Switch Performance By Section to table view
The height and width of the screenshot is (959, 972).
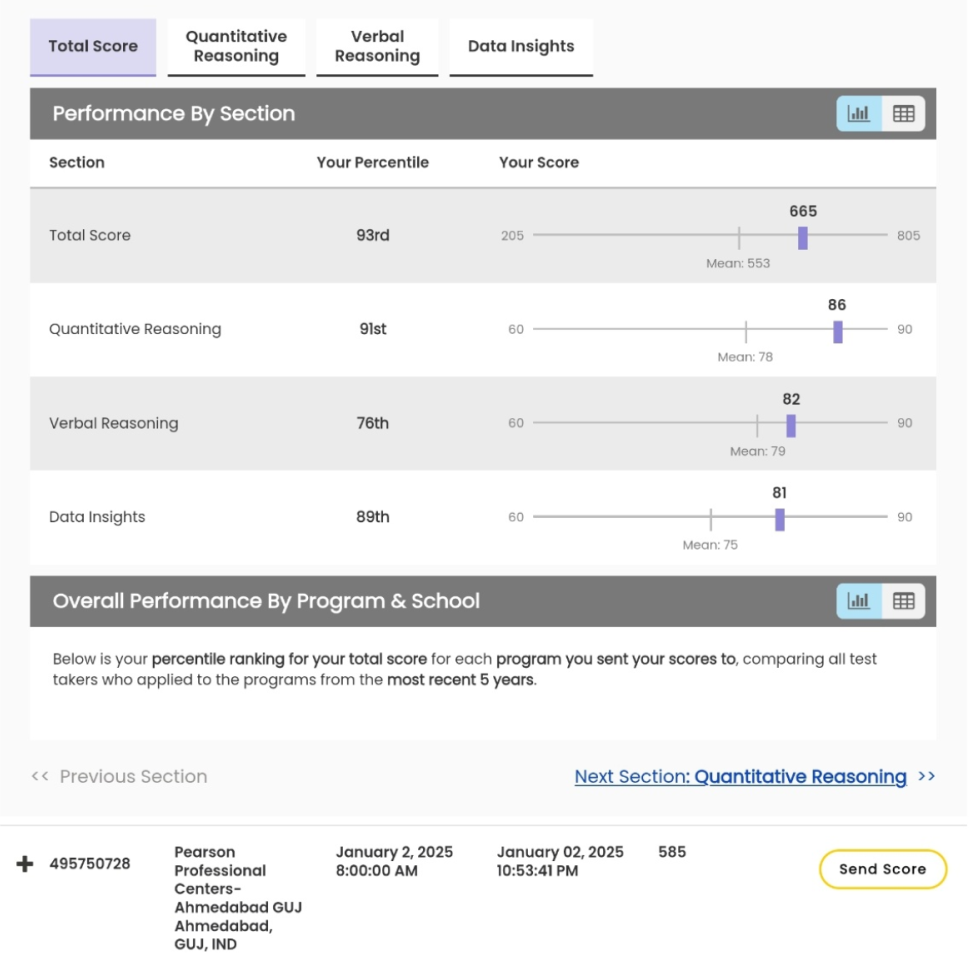903,114
